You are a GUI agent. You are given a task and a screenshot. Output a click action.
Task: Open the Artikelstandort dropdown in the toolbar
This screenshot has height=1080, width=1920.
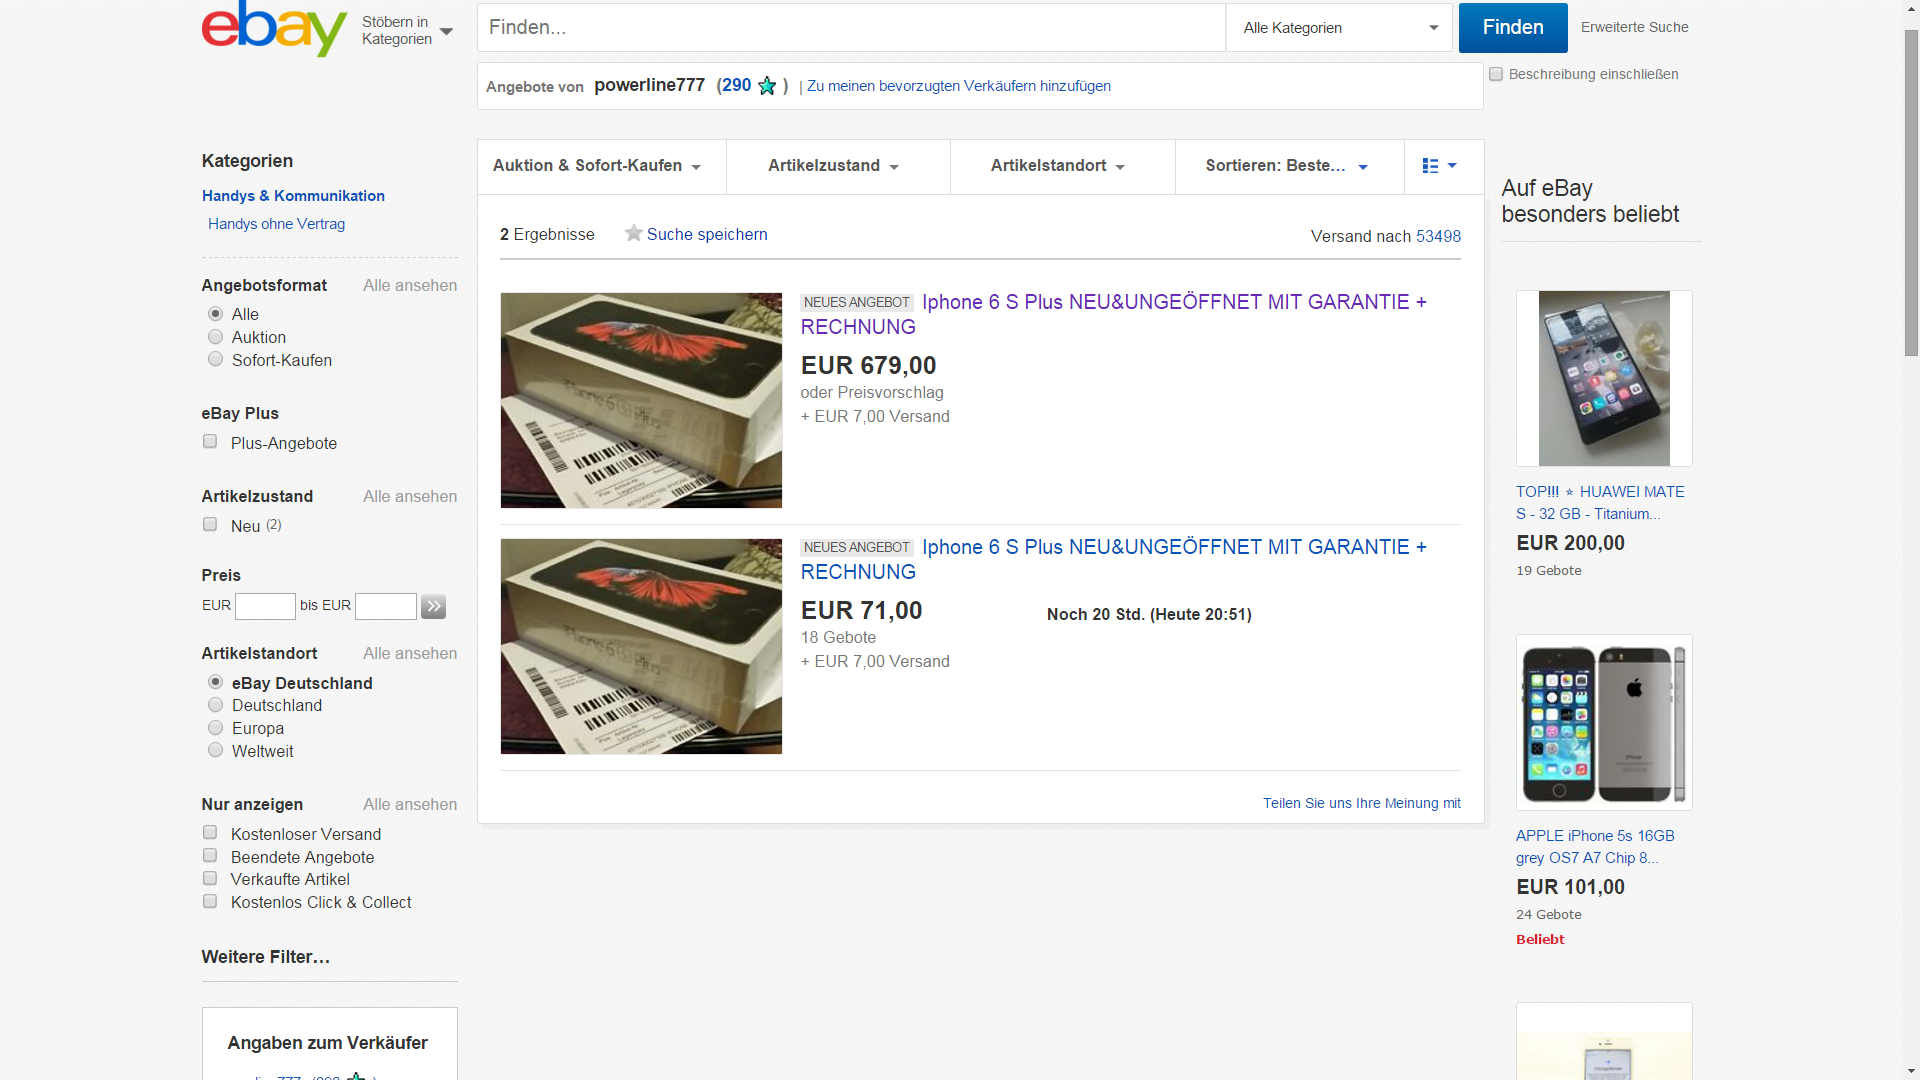coord(1058,166)
